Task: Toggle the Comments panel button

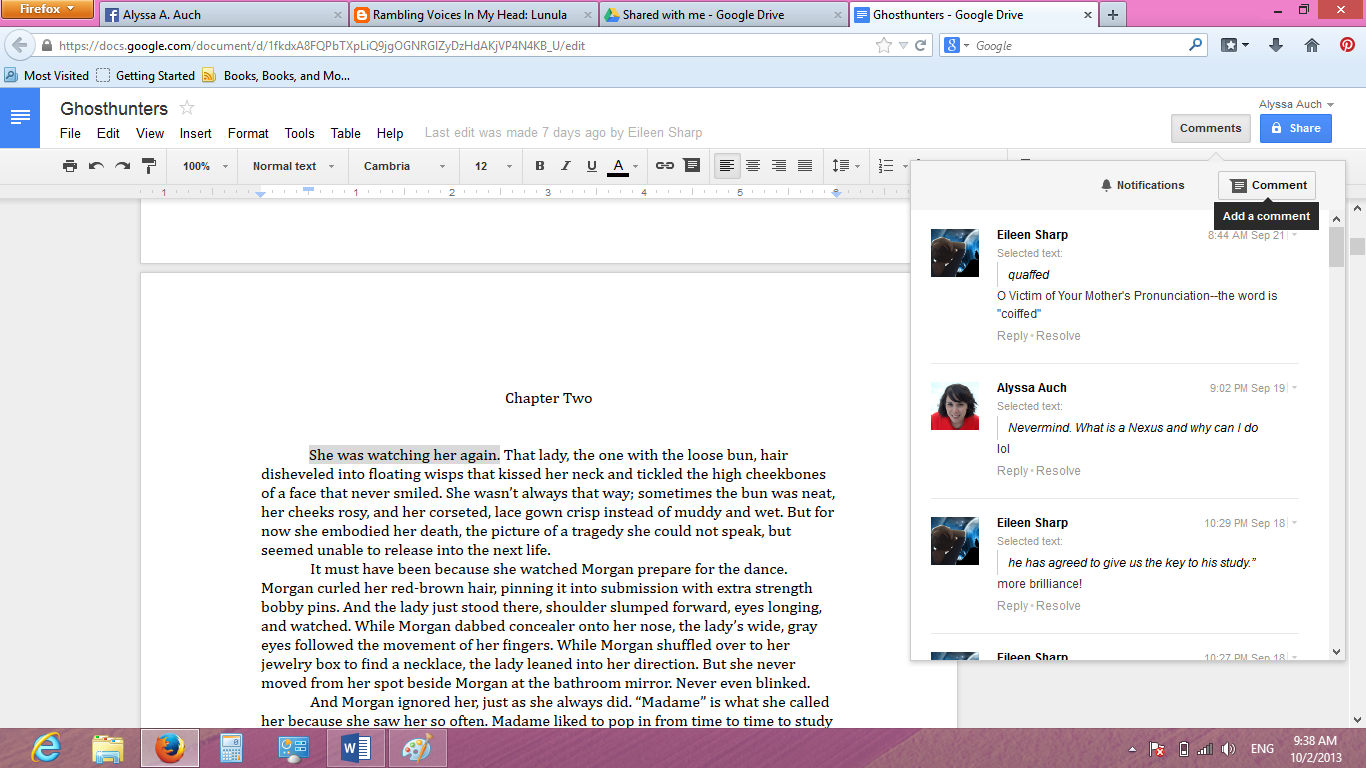Action: pyautogui.click(x=1210, y=128)
